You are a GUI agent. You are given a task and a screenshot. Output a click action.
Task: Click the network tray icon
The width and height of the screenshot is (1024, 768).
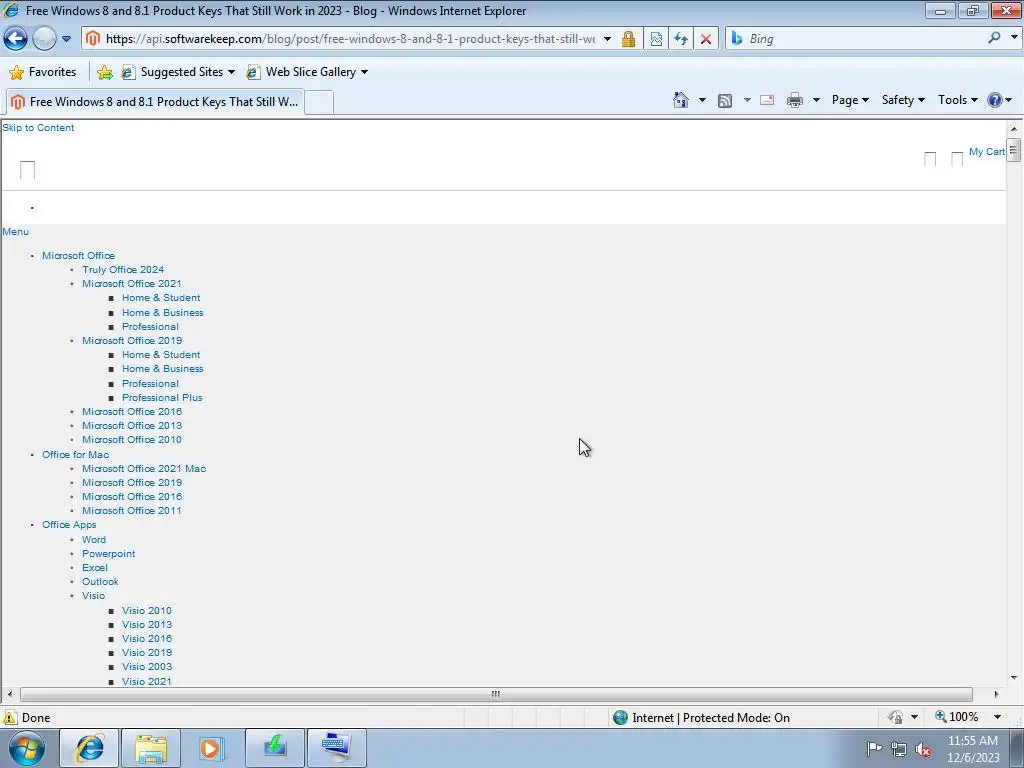pyautogui.click(x=899, y=750)
